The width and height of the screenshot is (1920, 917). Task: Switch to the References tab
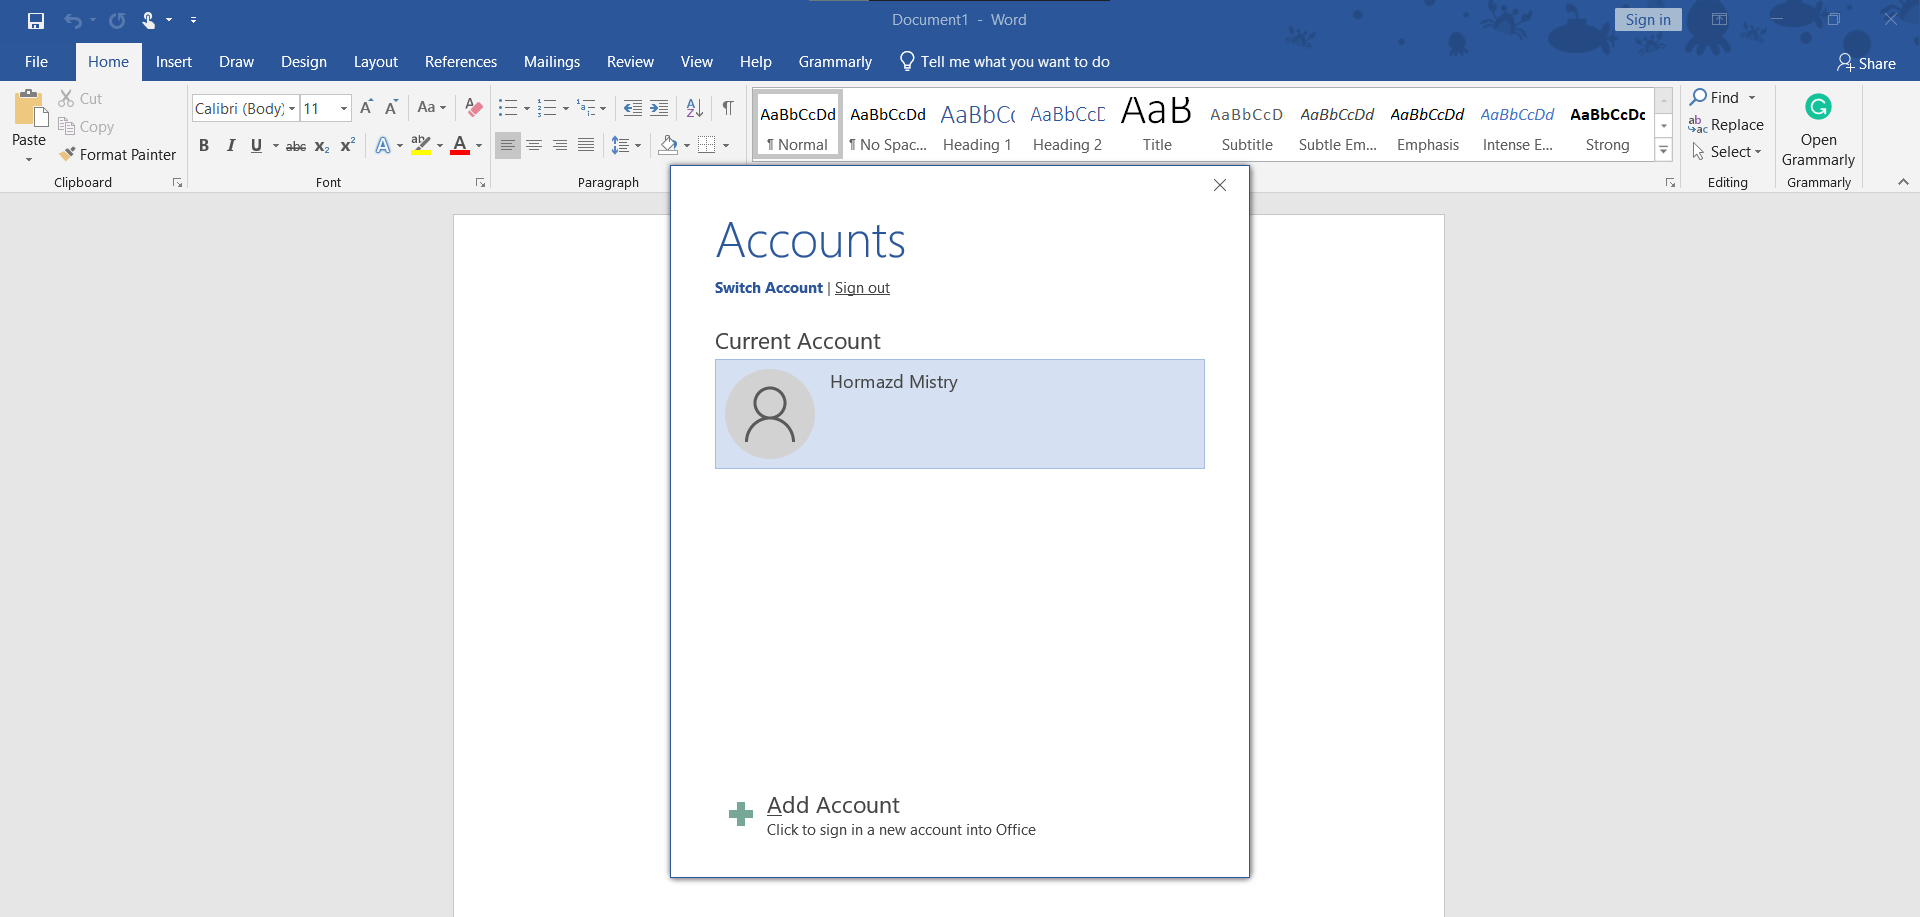pos(461,62)
